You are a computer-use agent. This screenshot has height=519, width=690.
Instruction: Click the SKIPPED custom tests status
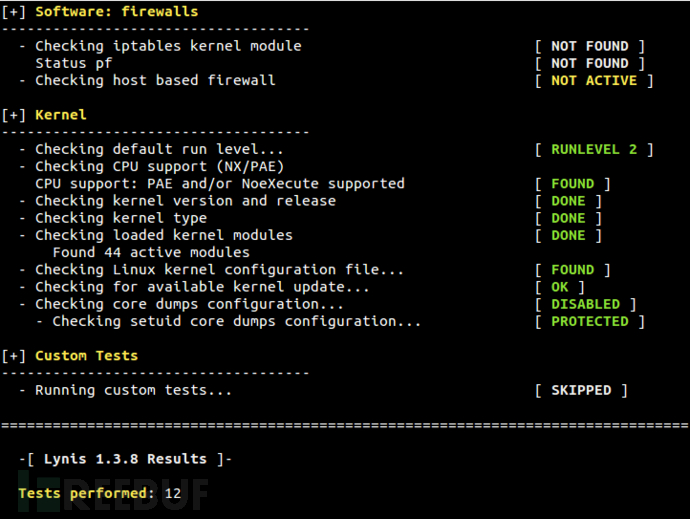click(580, 390)
